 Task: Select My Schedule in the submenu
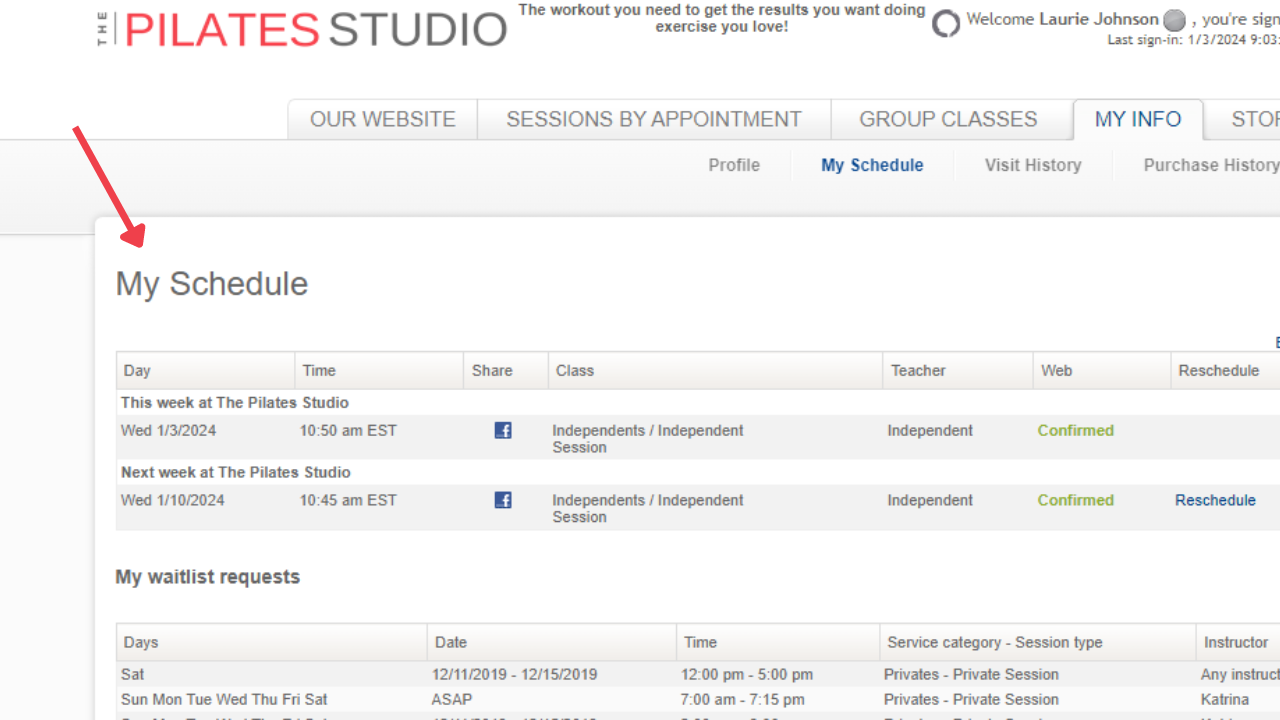pos(872,166)
